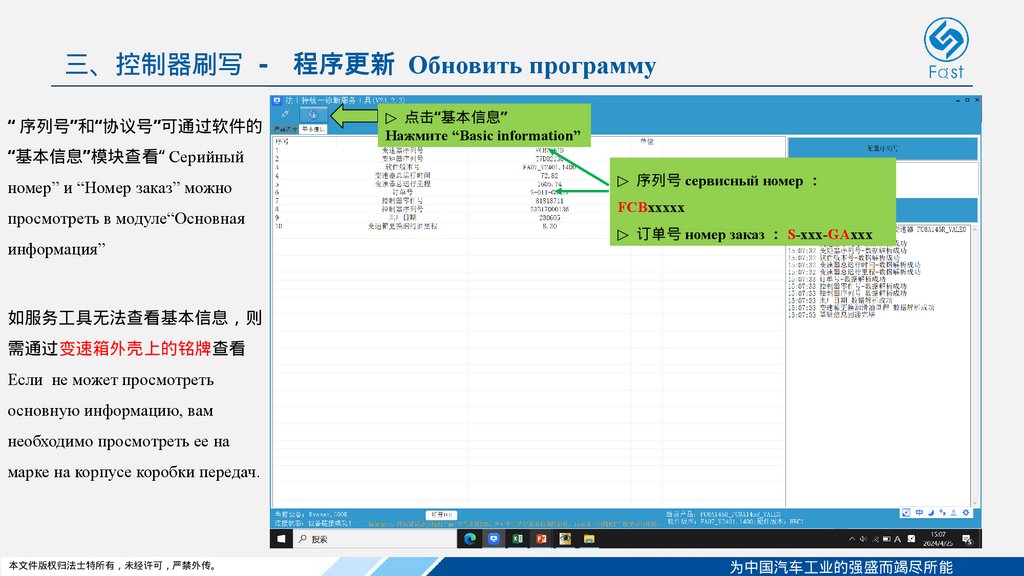Image resolution: width=1024 pixels, height=576 pixels.
Task: Expand the system tray hidden icons chevron
Action: click(852, 539)
